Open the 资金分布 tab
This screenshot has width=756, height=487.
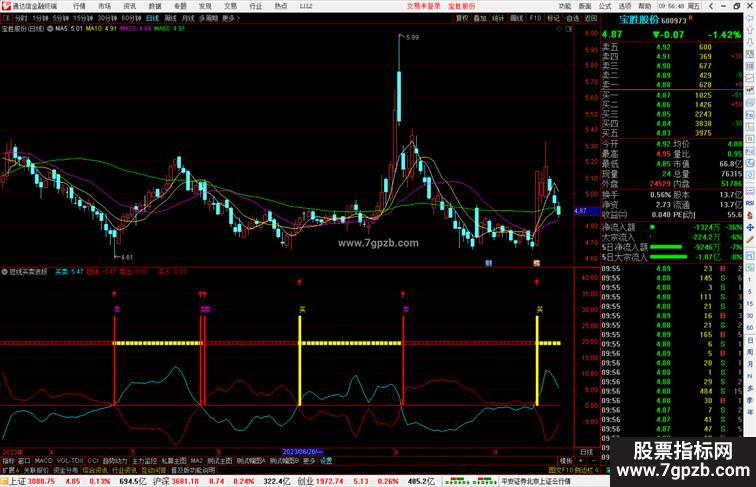66,470
